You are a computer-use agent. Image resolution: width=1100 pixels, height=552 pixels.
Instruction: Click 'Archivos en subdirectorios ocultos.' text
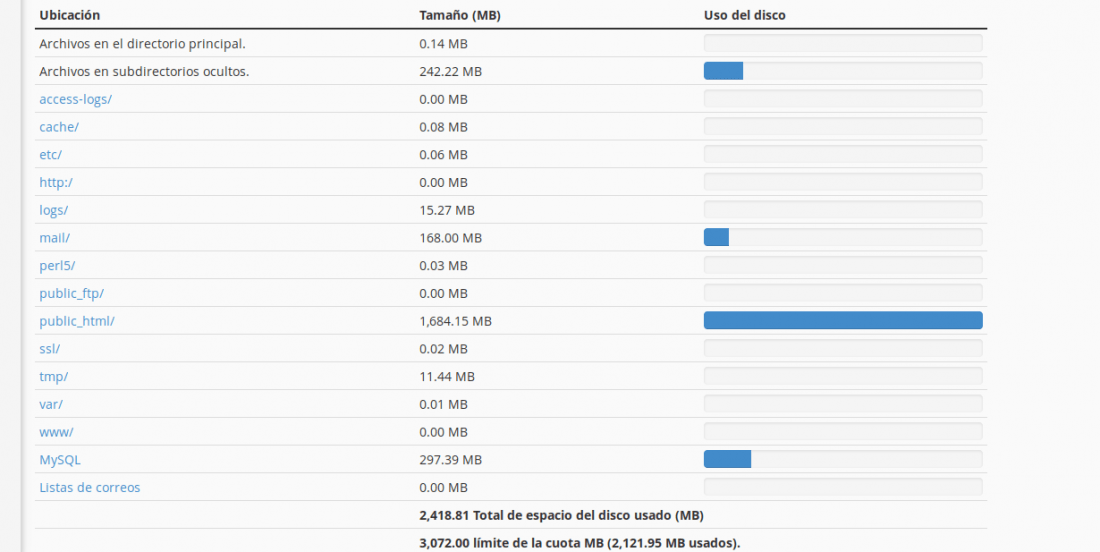144,72
